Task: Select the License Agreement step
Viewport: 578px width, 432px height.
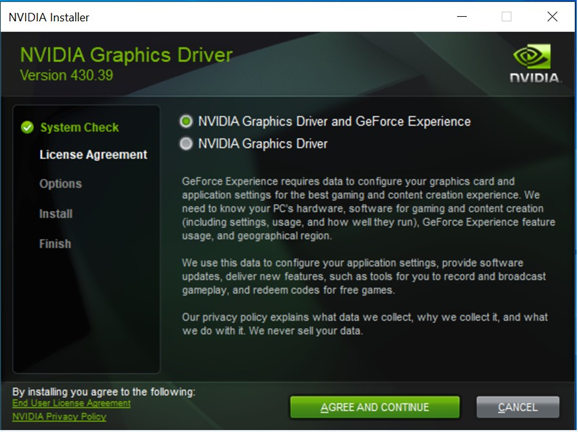Action: tap(93, 155)
